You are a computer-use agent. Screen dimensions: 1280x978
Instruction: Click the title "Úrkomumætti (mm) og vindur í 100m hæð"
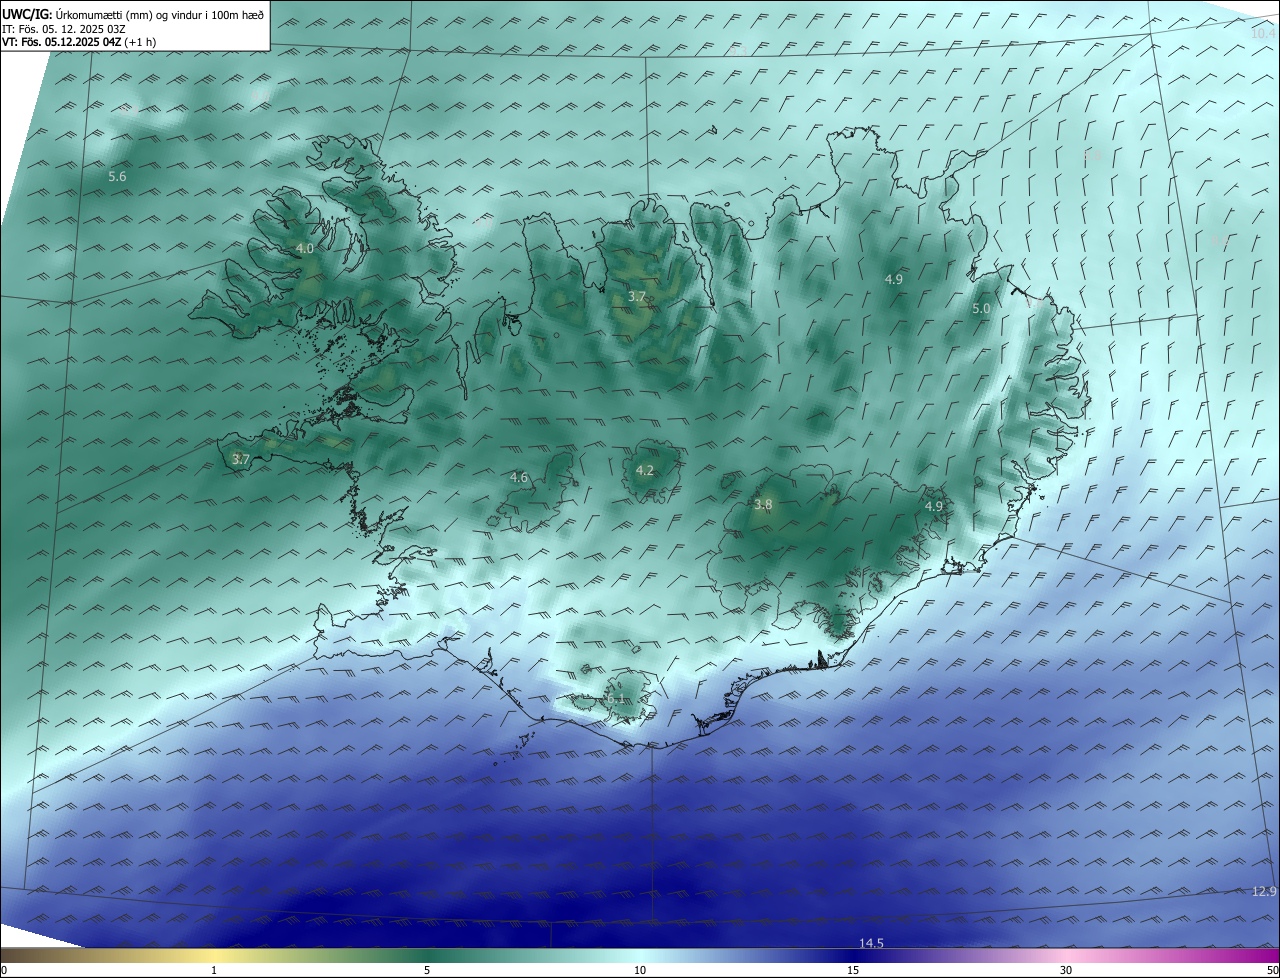[159, 14]
